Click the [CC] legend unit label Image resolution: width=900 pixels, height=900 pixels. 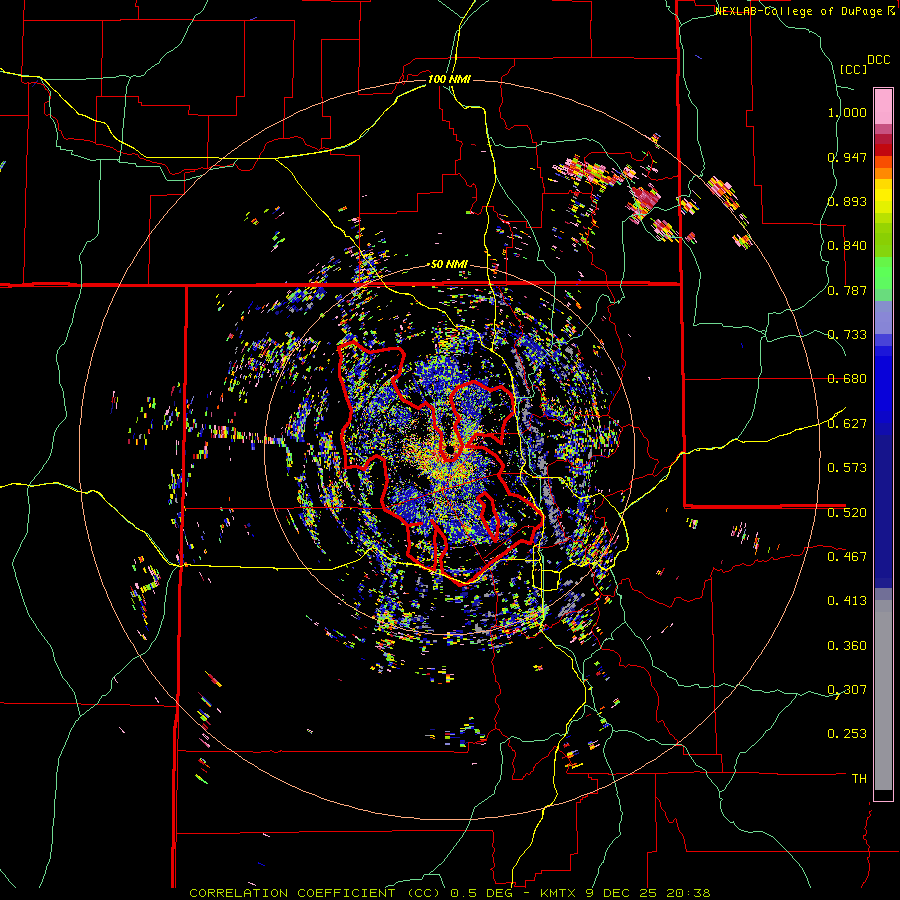coord(853,69)
